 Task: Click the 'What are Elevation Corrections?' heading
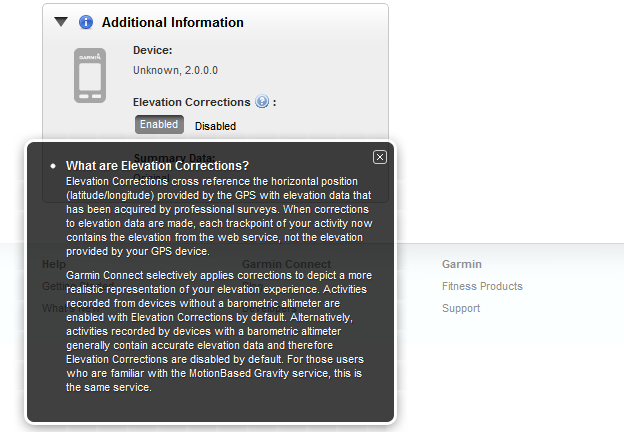[157, 165]
